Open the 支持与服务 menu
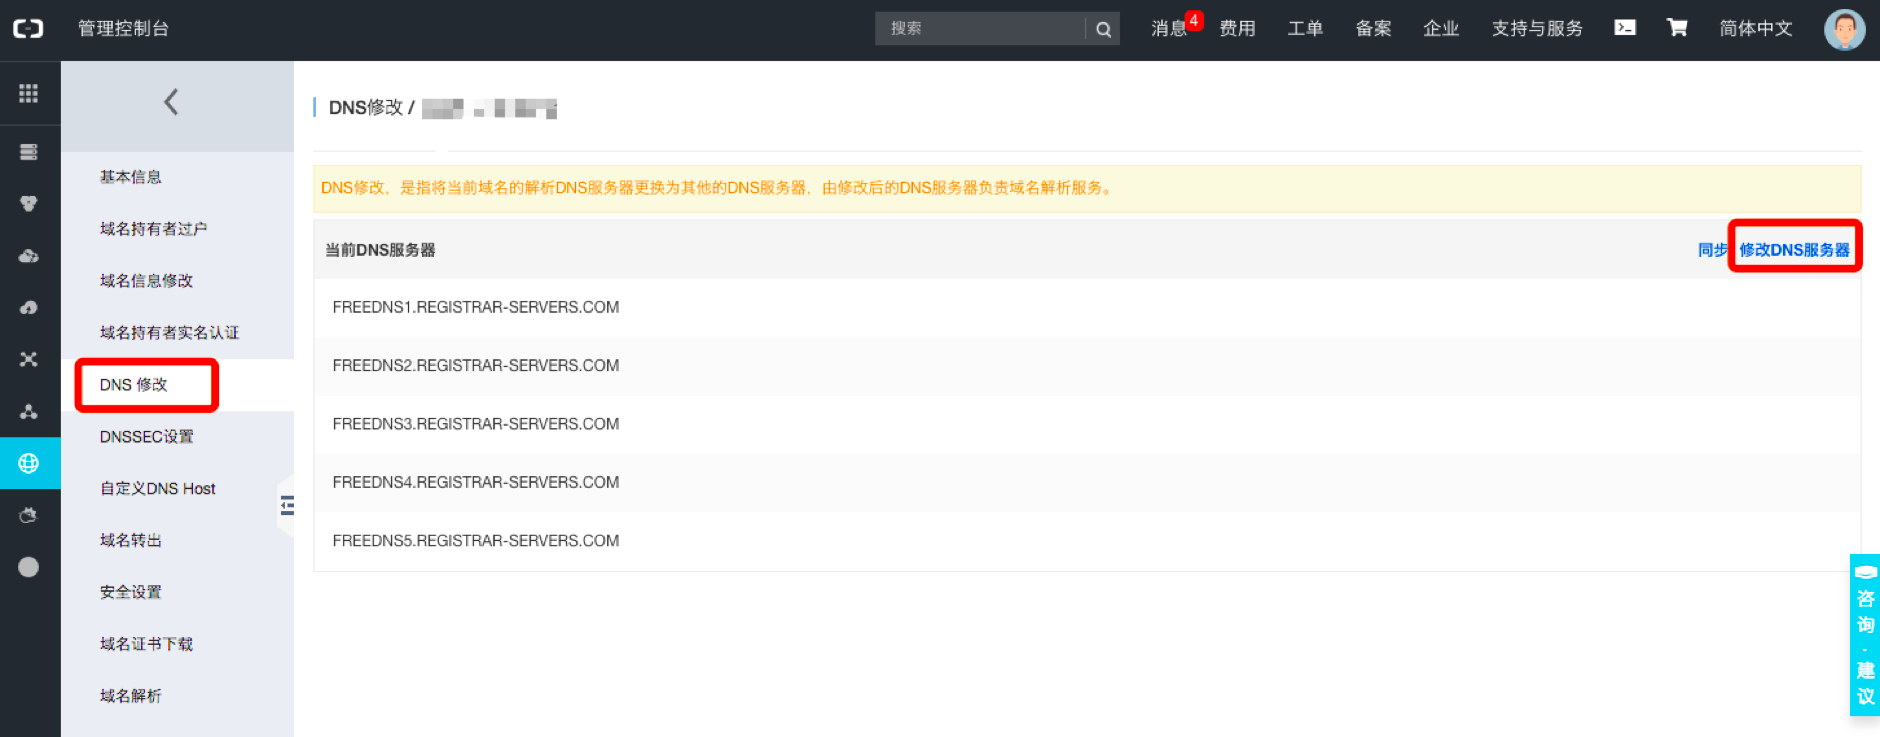 click(x=1537, y=29)
